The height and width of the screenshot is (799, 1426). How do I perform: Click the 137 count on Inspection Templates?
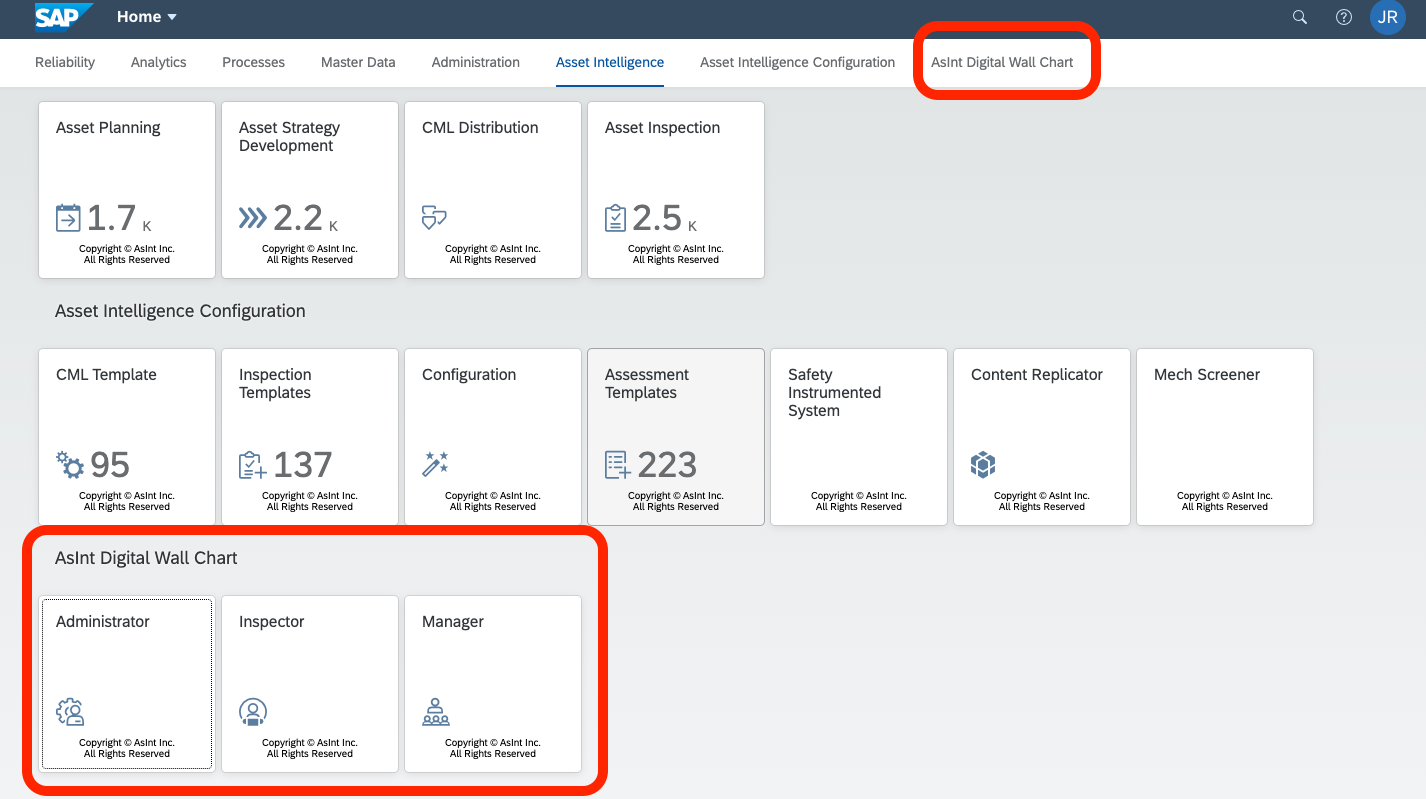303,465
